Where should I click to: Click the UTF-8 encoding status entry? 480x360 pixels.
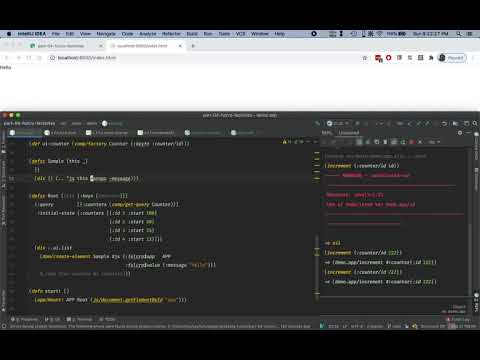[x=357, y=326]
